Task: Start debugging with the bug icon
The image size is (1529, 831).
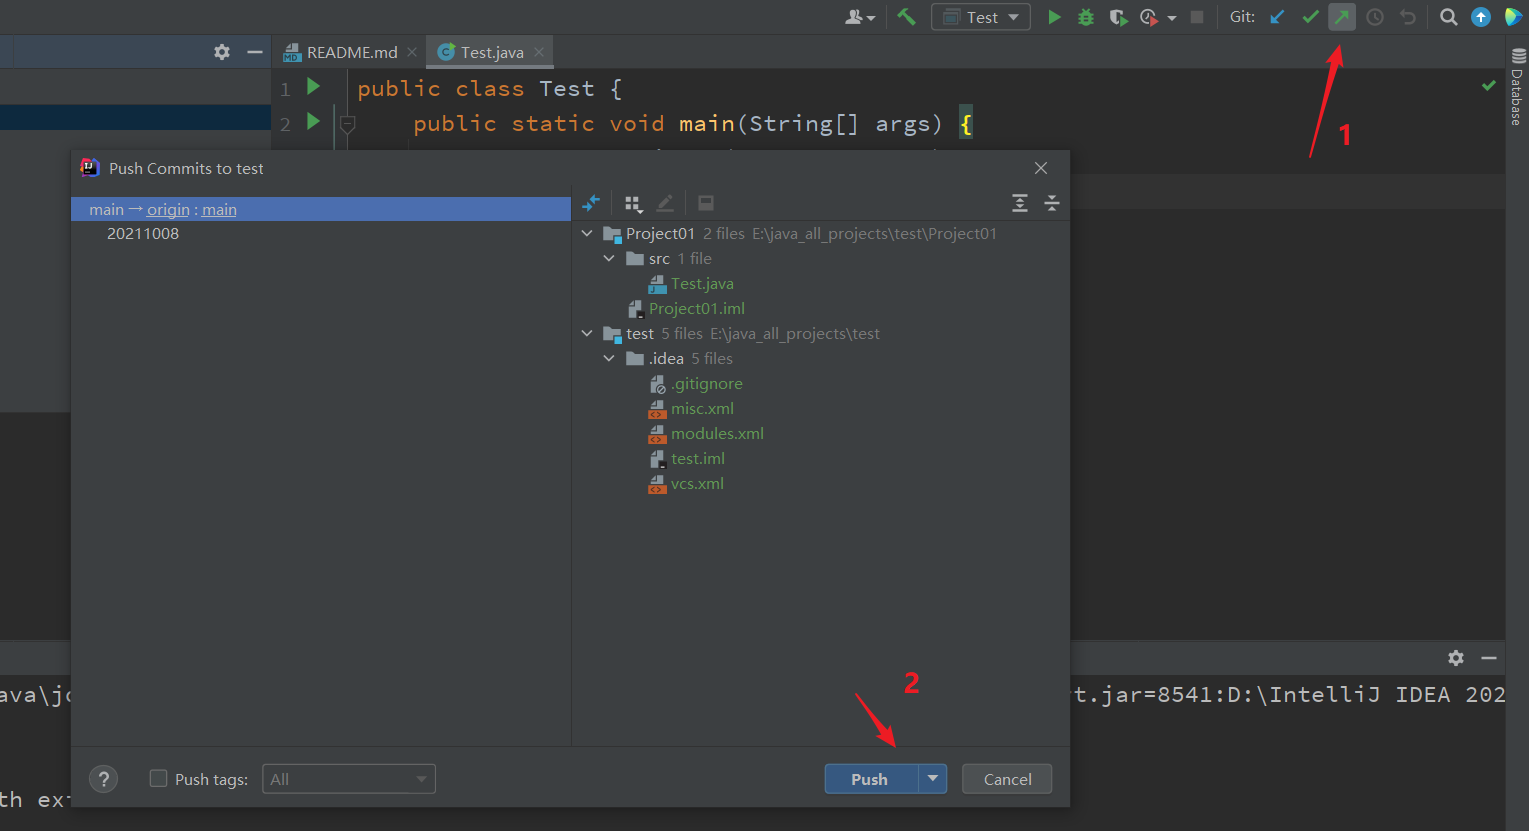Action: [x=1086, y=17]
